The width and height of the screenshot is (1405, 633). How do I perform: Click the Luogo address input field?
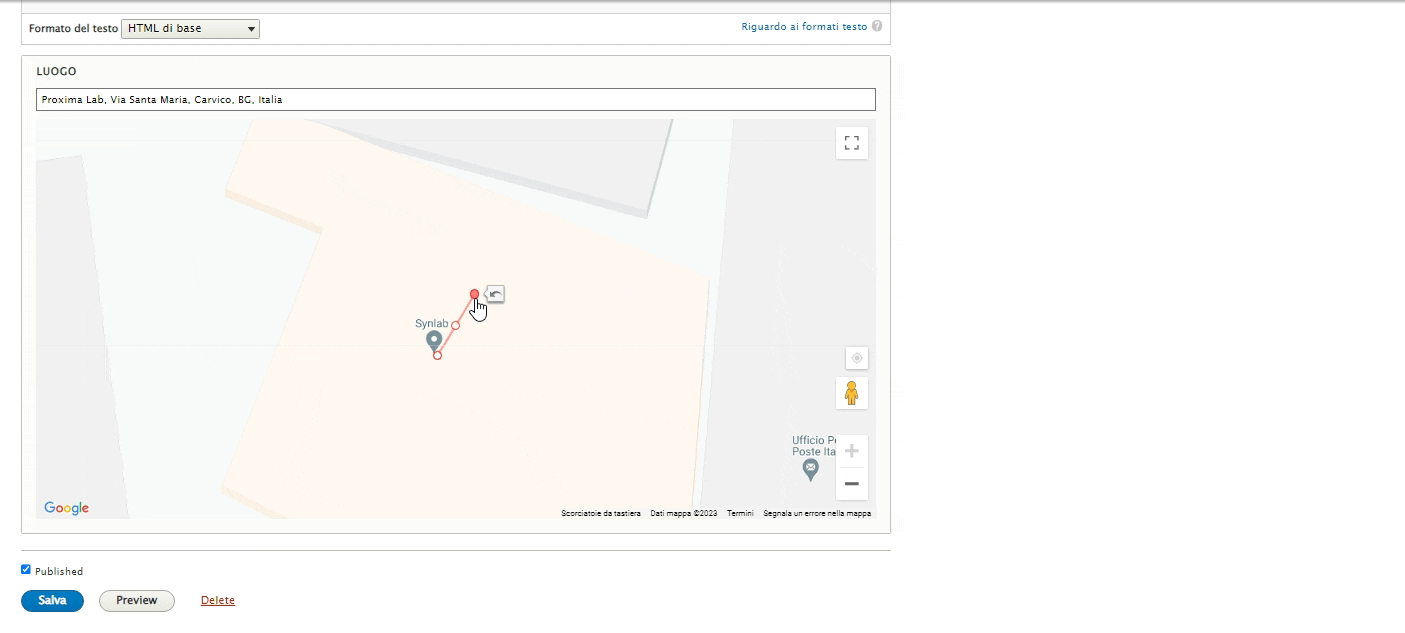pyautogui.click(x=455, y=100)
